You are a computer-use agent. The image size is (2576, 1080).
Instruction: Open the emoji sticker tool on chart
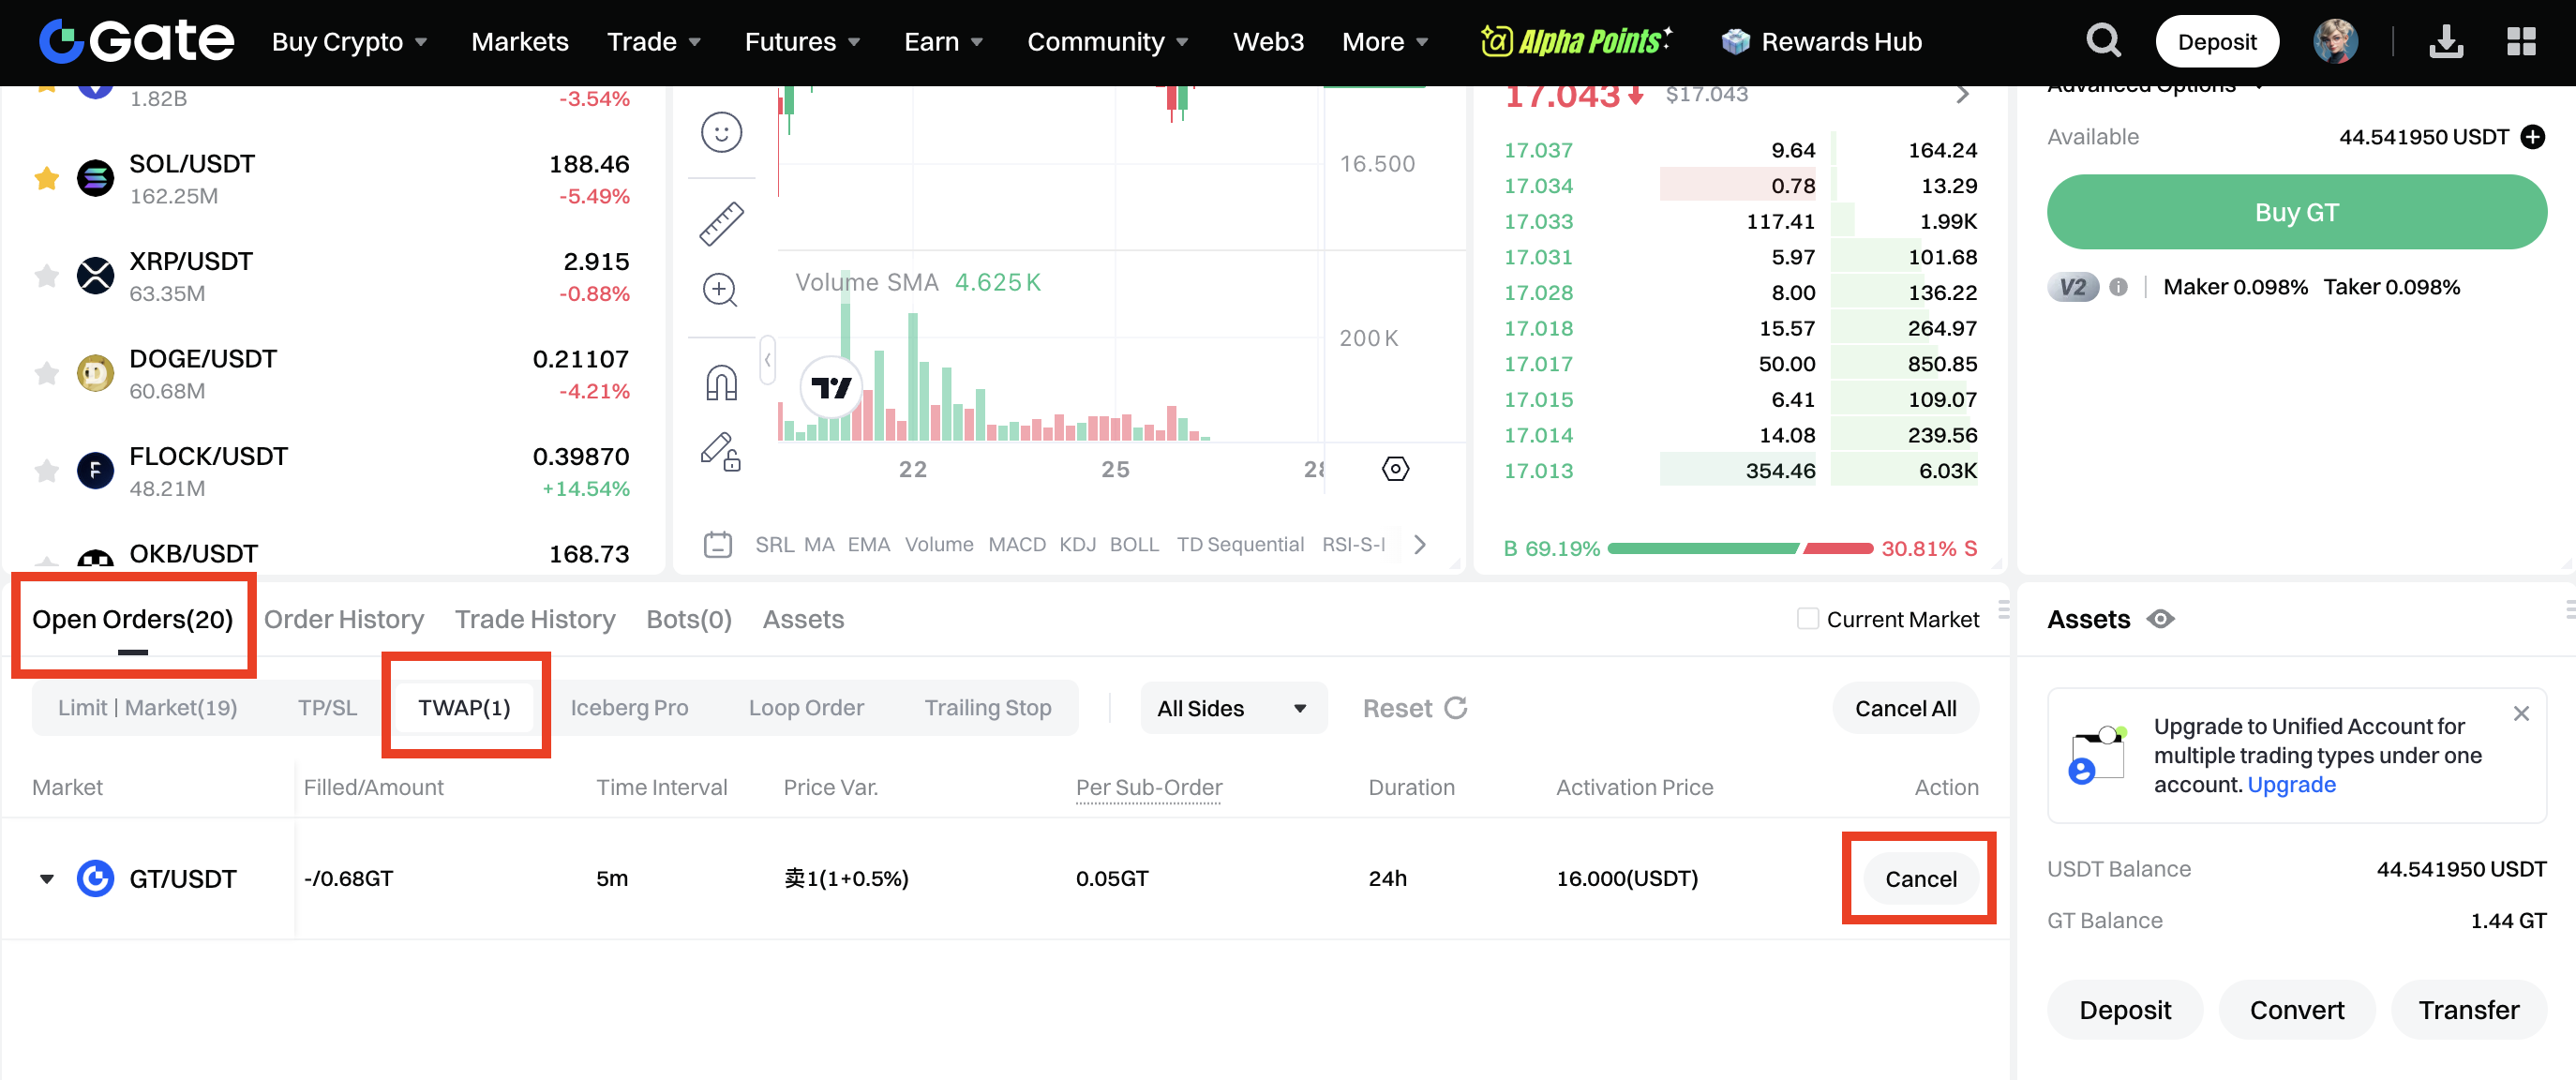720,132
